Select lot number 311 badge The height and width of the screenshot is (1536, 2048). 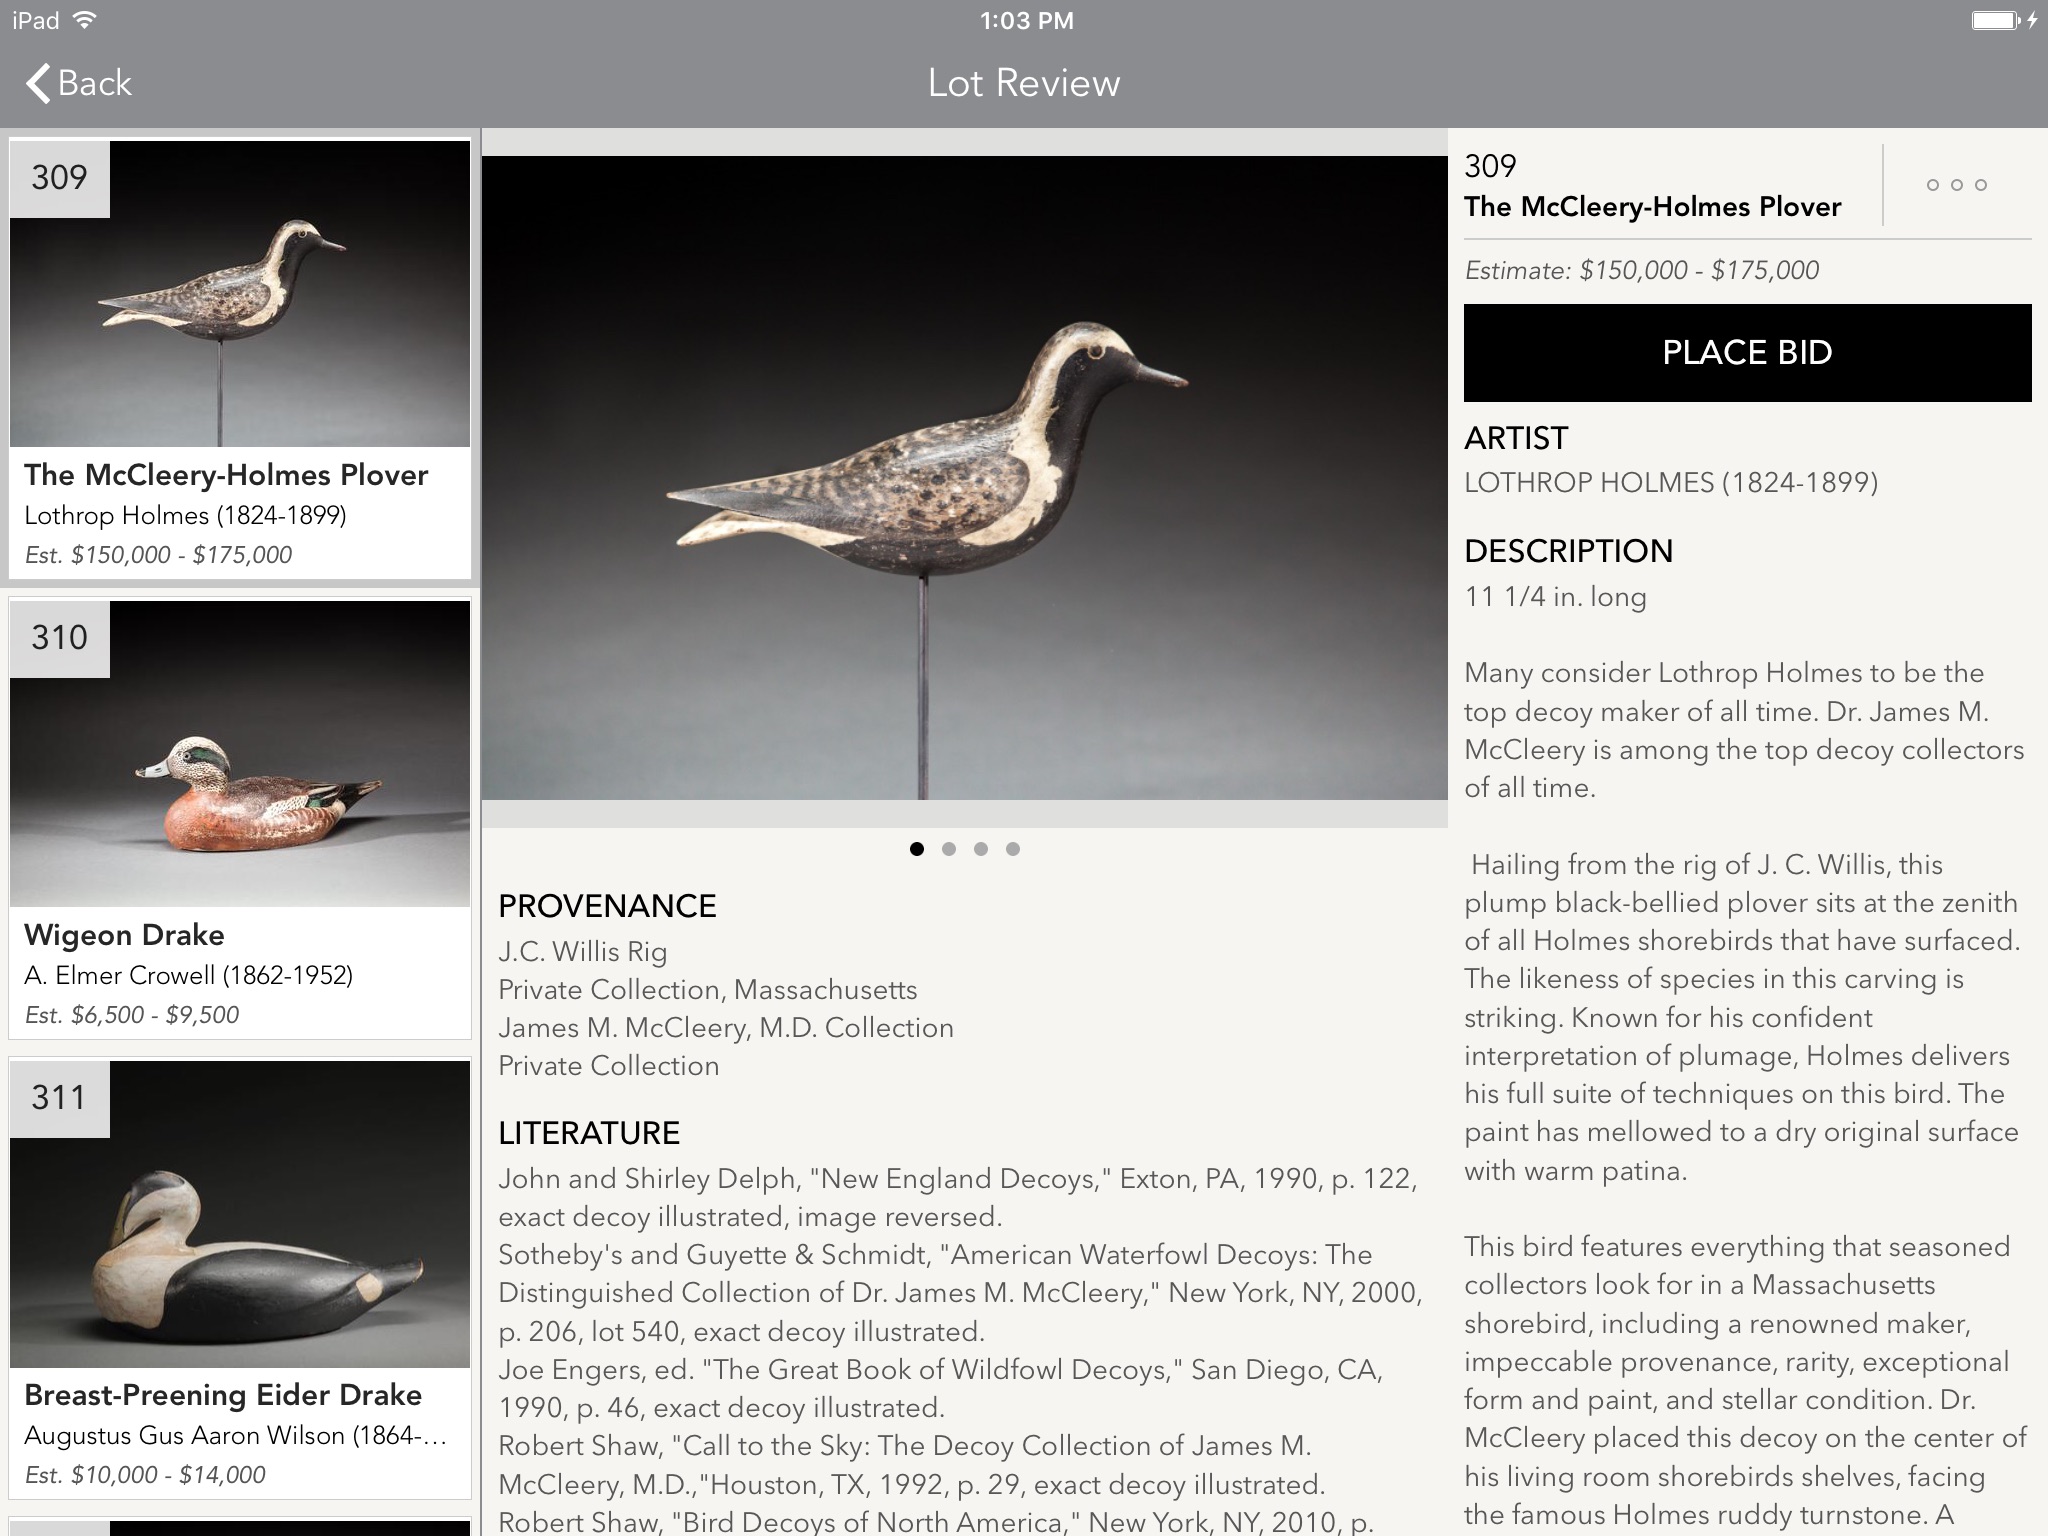(x=59, y=1098)
